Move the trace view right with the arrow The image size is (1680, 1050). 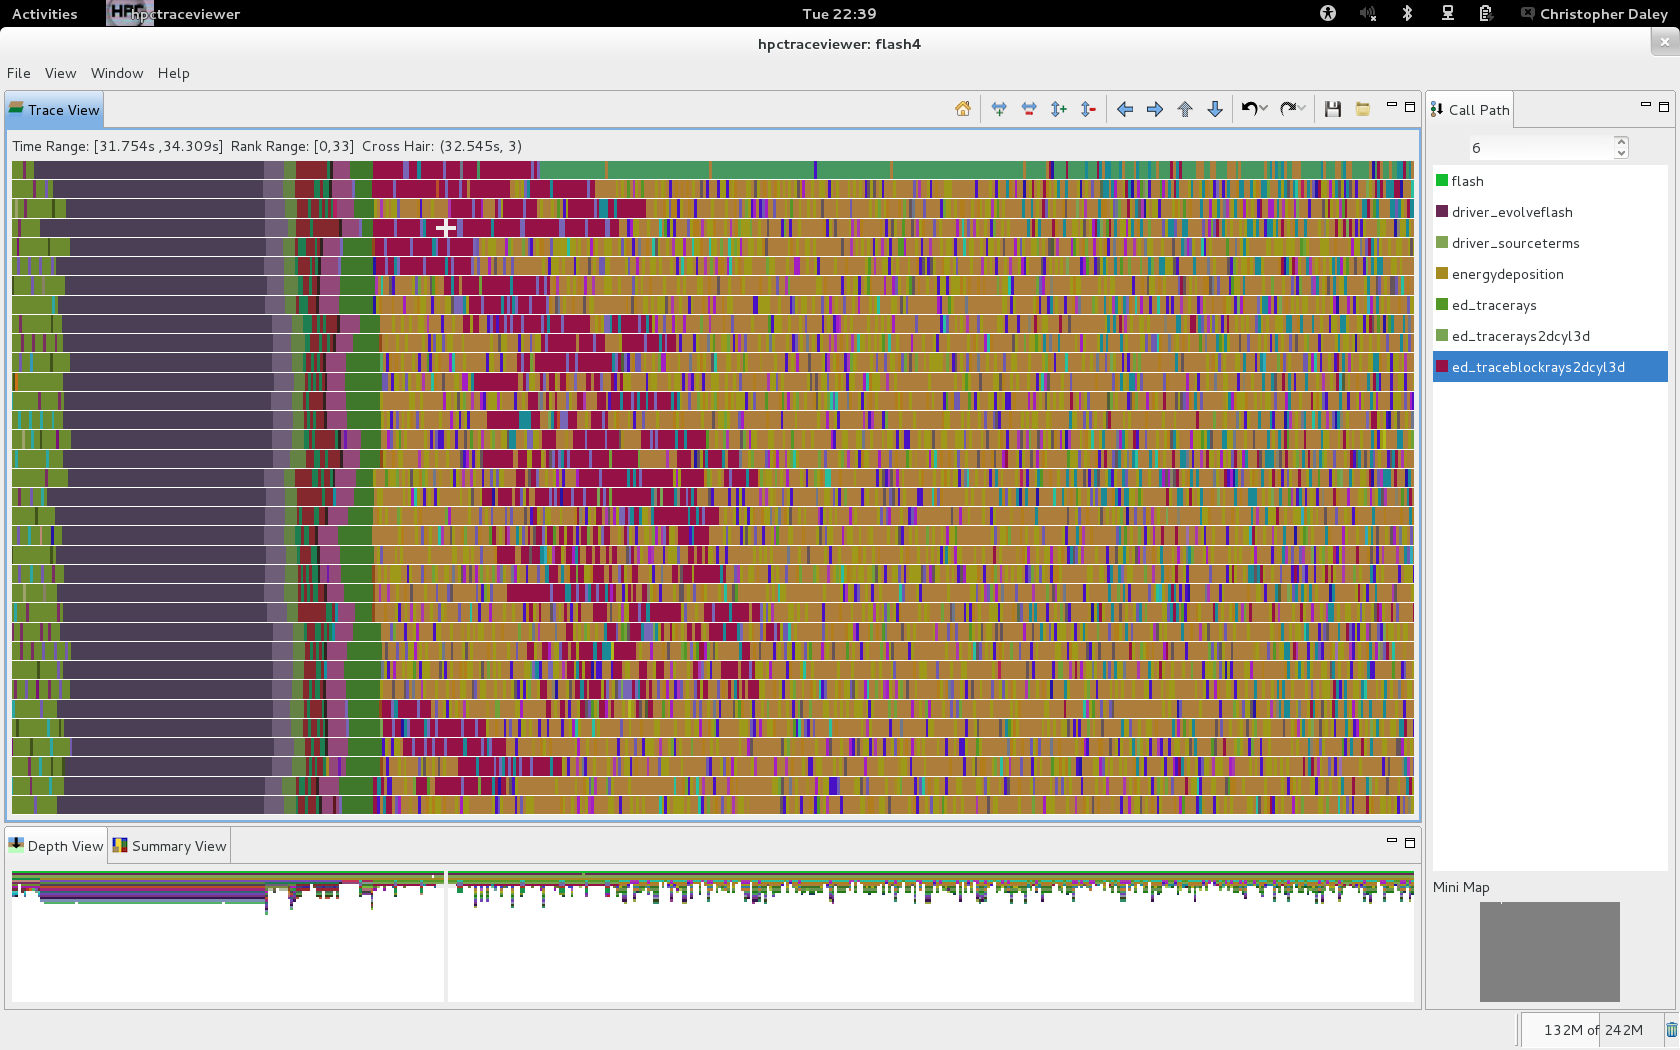[1155, 109]
